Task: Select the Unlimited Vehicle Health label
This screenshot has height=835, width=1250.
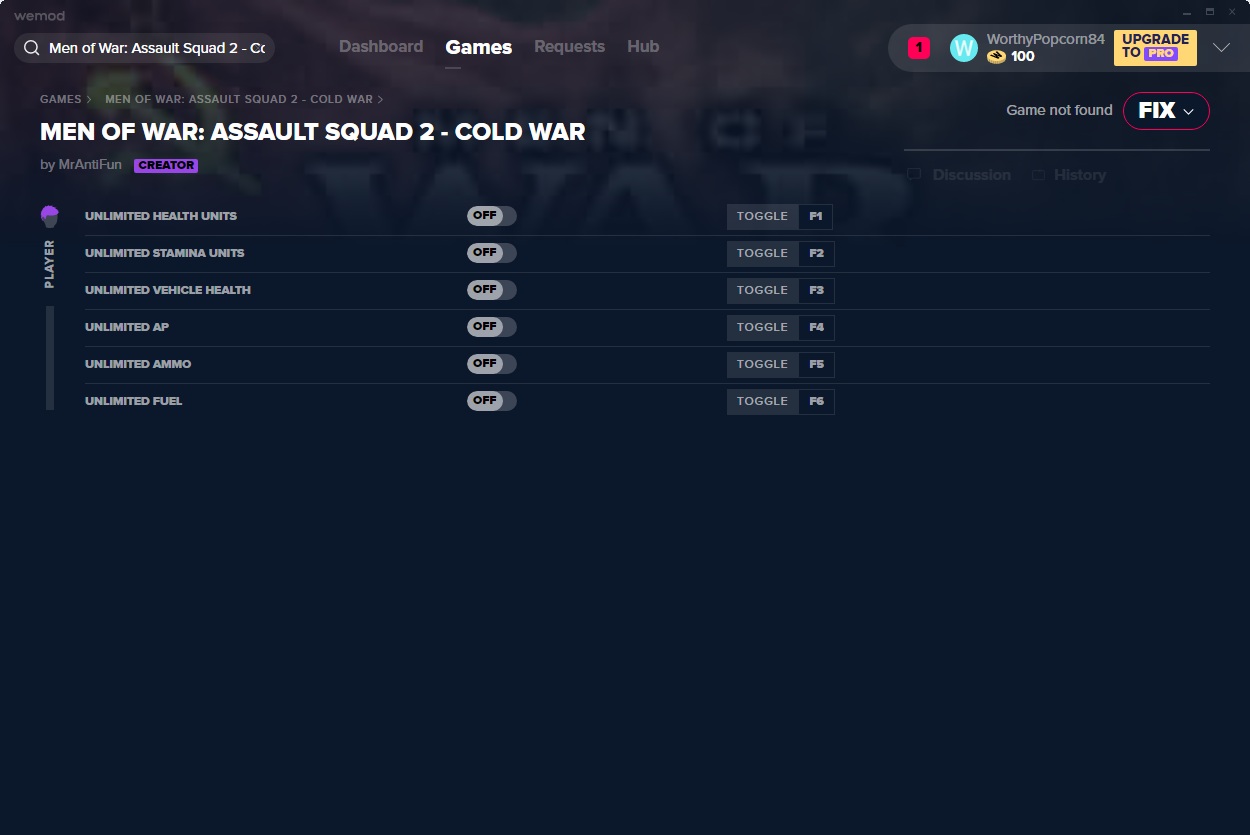Action: coord(168,290)
